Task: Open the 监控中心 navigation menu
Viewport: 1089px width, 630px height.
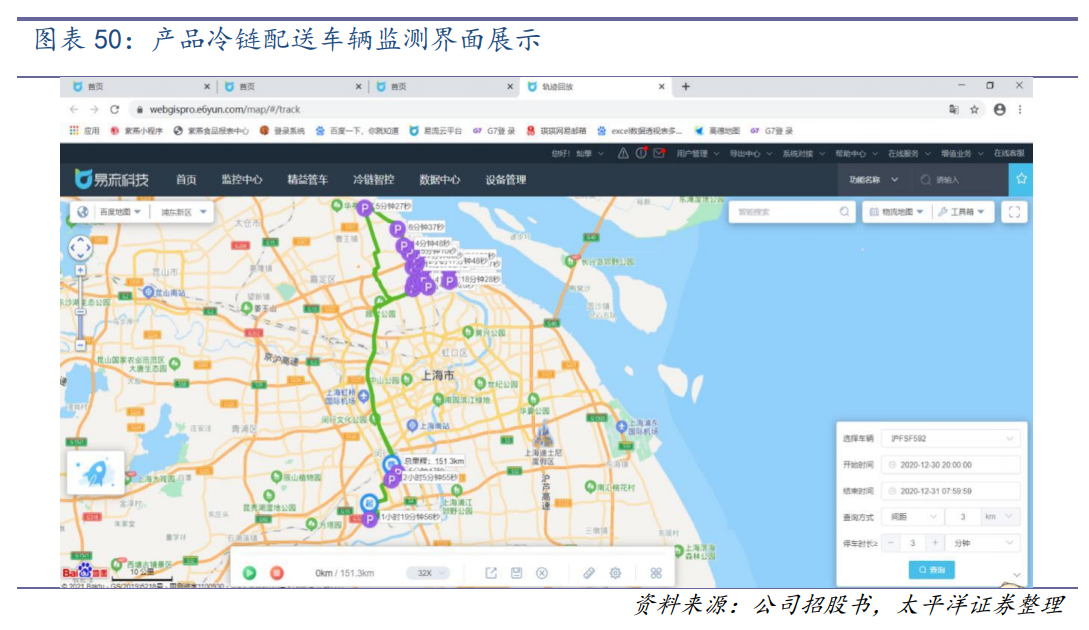Action: pyautogui.click(x=242, y=180)
